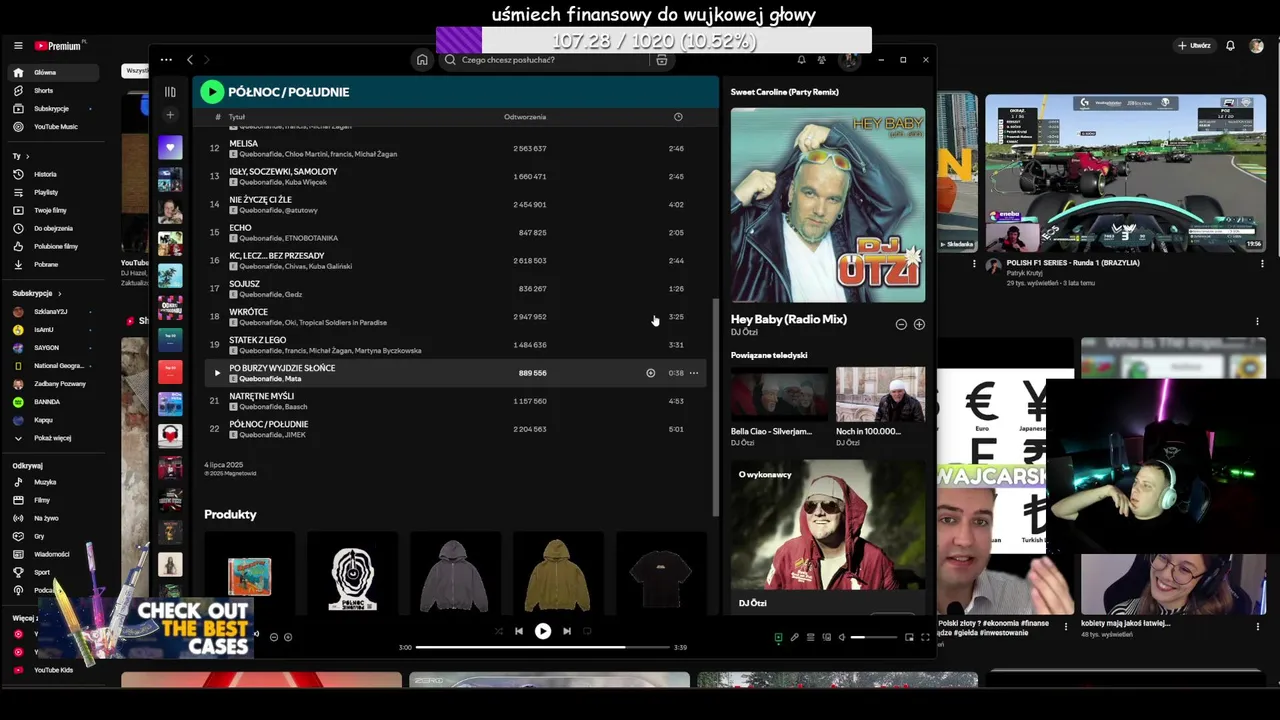Play the track PO BURZY WYJDZIE SŁOŃCE
Image resolution: width=1280 pixels, height=720 pixels.
217,373
